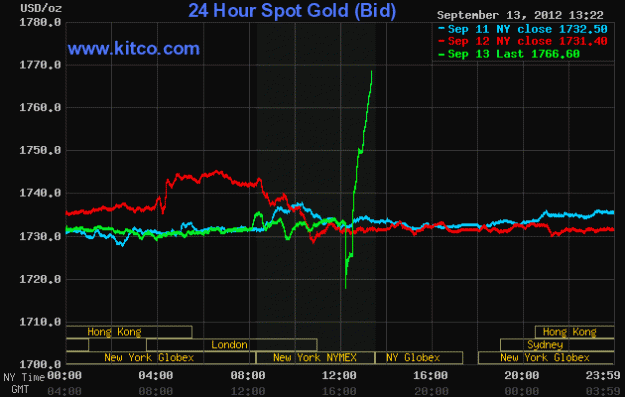Image resolution: width=625 pixels, height=397 pixels.
Task: Click the NY Time 08:00 tick label
Action: [248, 375]
